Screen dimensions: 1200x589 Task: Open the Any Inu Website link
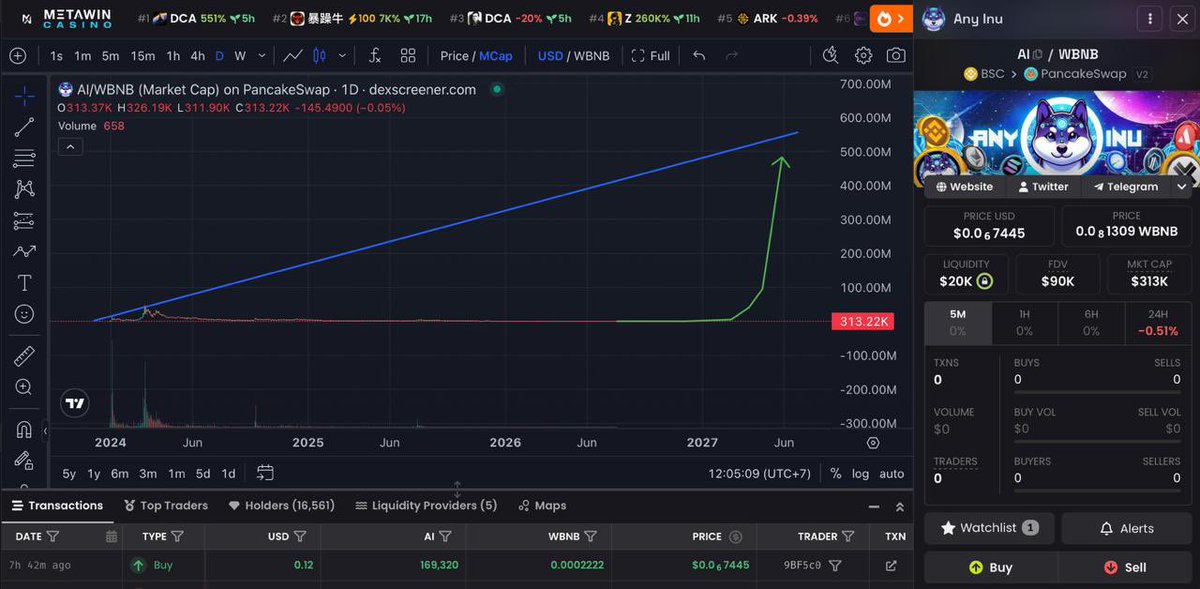click(964, 187)
